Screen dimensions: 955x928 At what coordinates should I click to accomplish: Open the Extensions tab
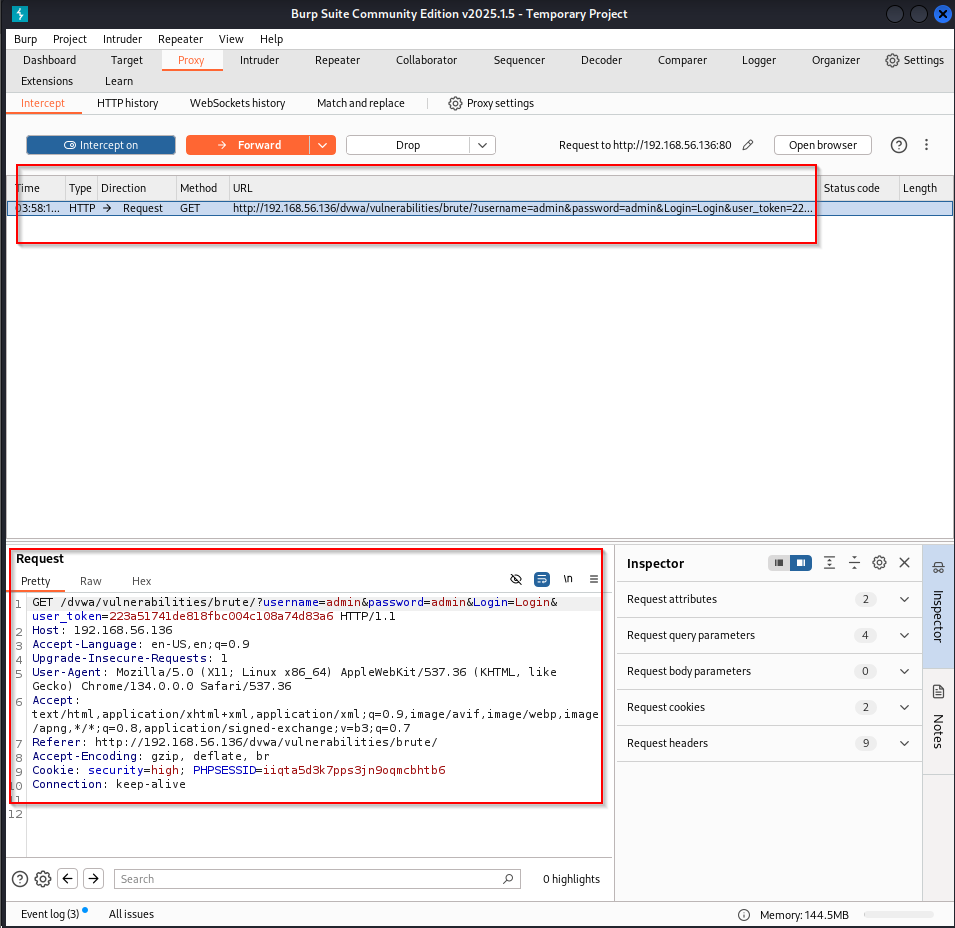pyautogui.click(x=47, y=81)
